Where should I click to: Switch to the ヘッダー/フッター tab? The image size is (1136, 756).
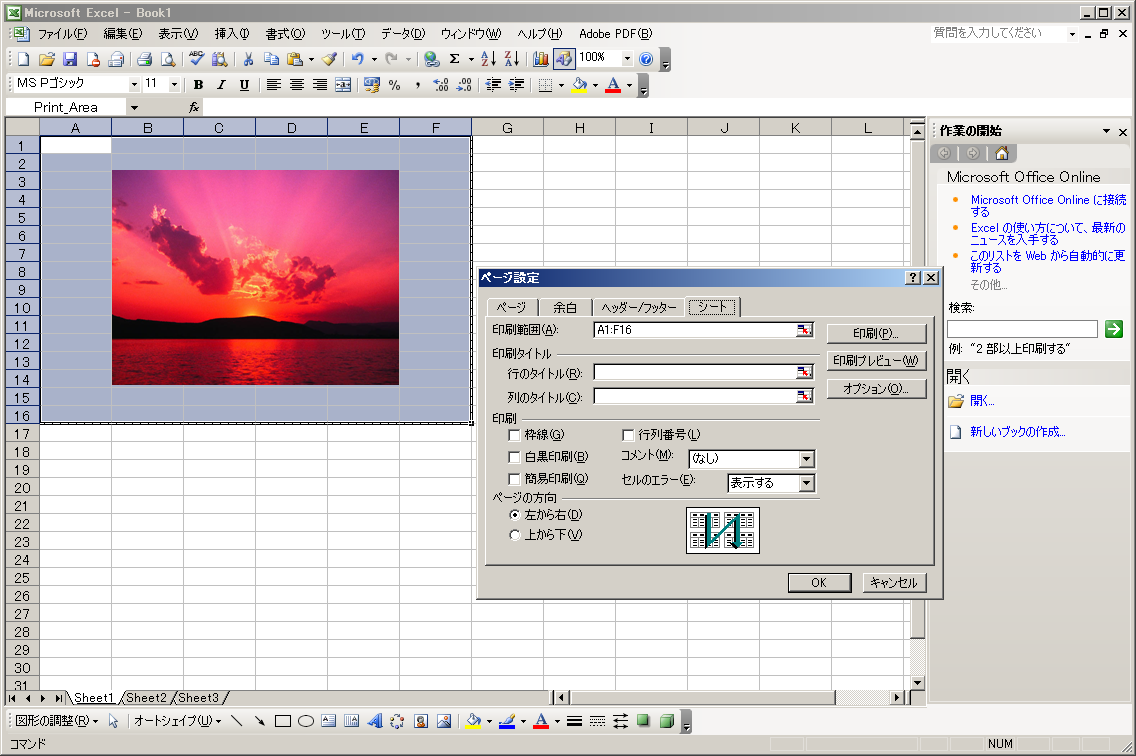[639, 308]
